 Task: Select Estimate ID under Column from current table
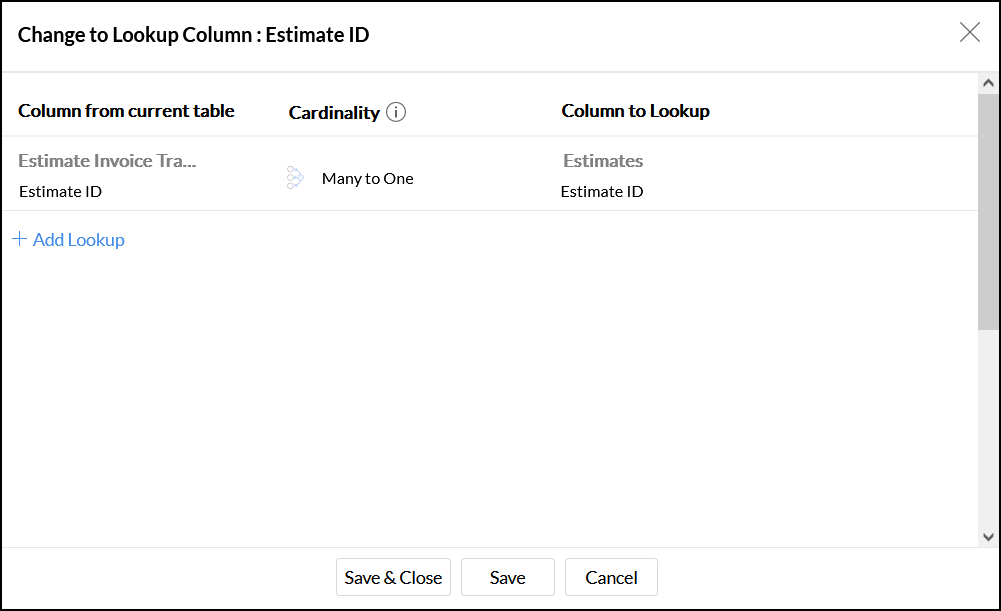coord(60,192)
